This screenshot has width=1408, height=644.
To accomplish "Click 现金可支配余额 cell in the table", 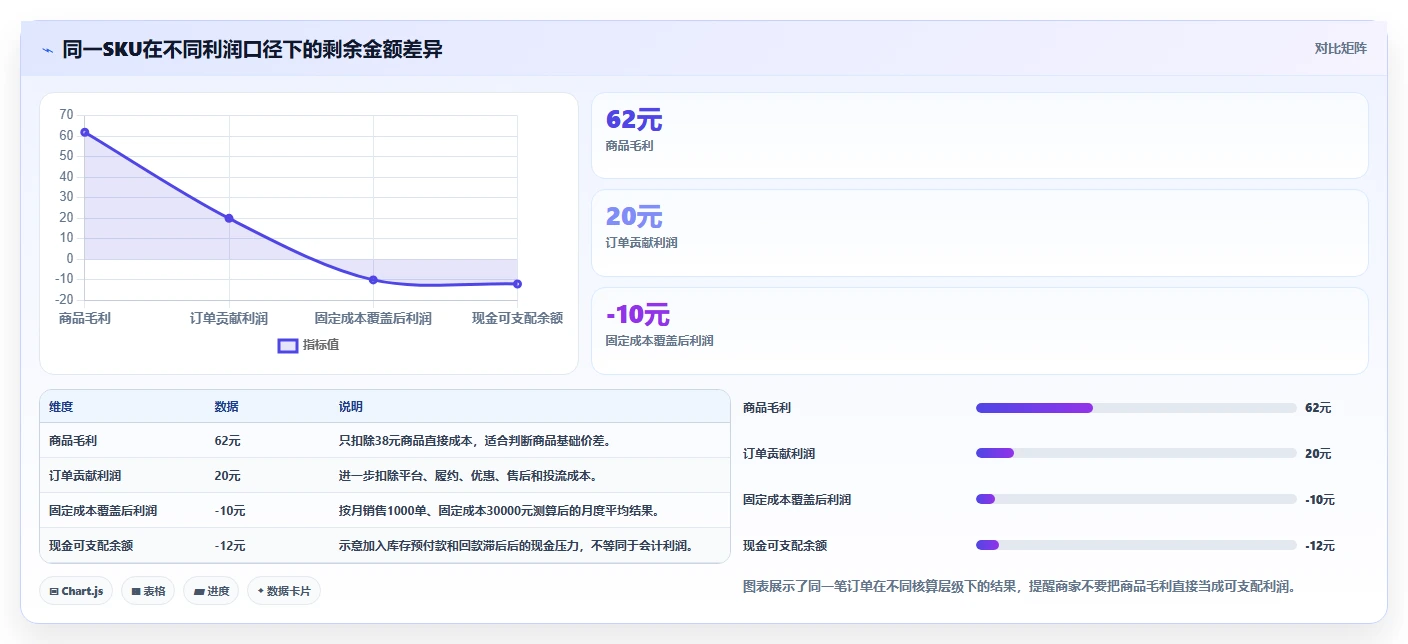I will point(91,545).
